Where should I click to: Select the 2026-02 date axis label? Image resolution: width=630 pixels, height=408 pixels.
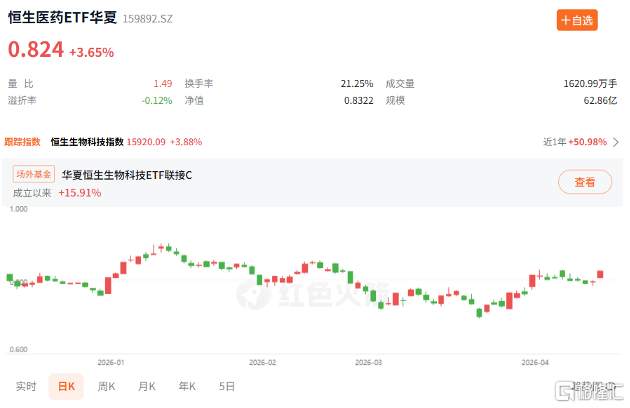coord(262,363)
